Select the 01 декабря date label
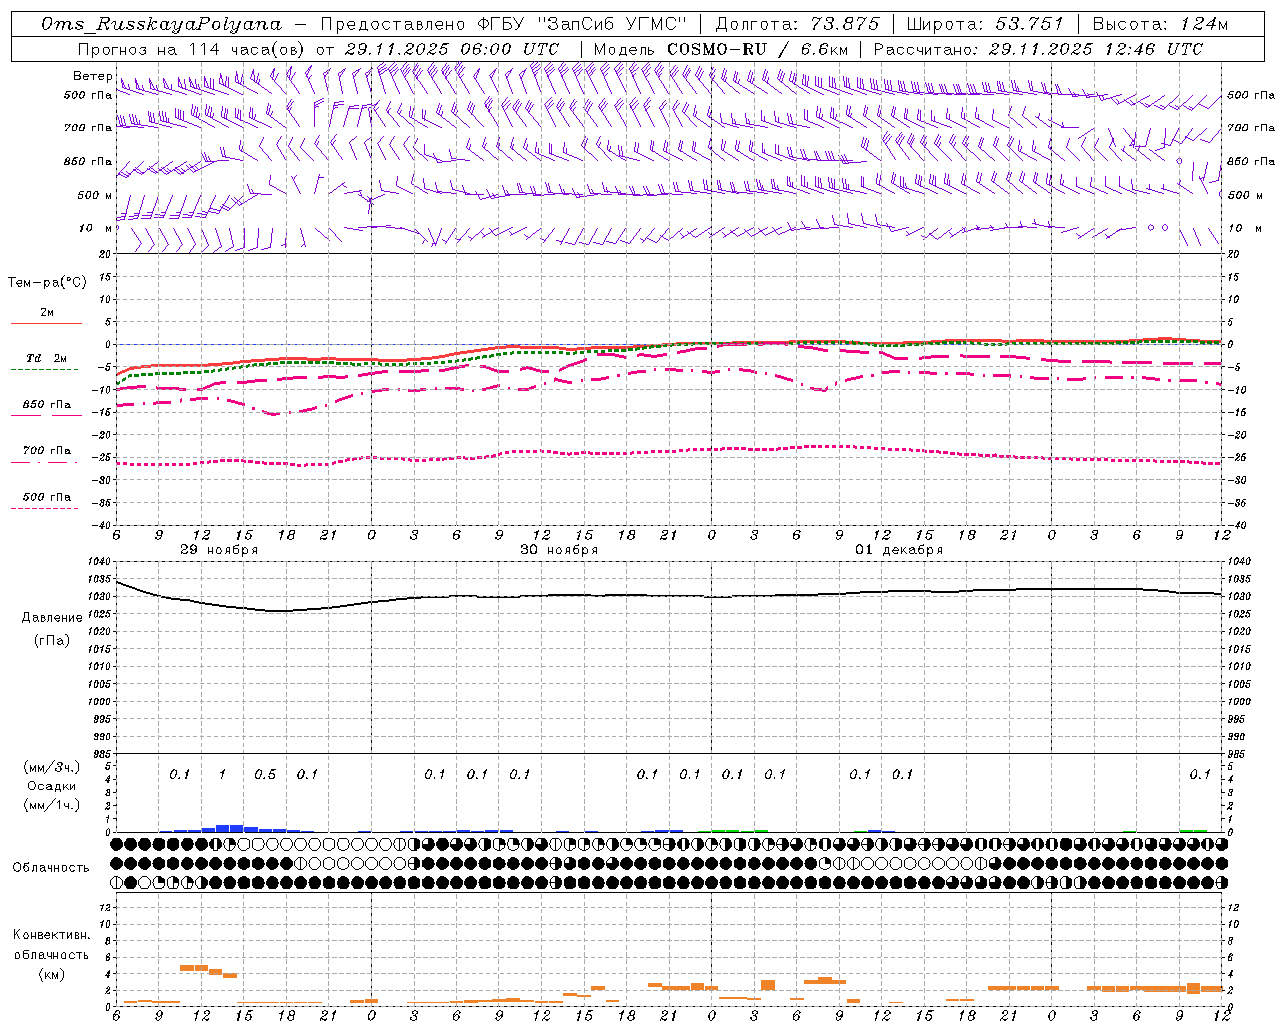This screenshot has width=1280, height=1024. pos(899,550)
